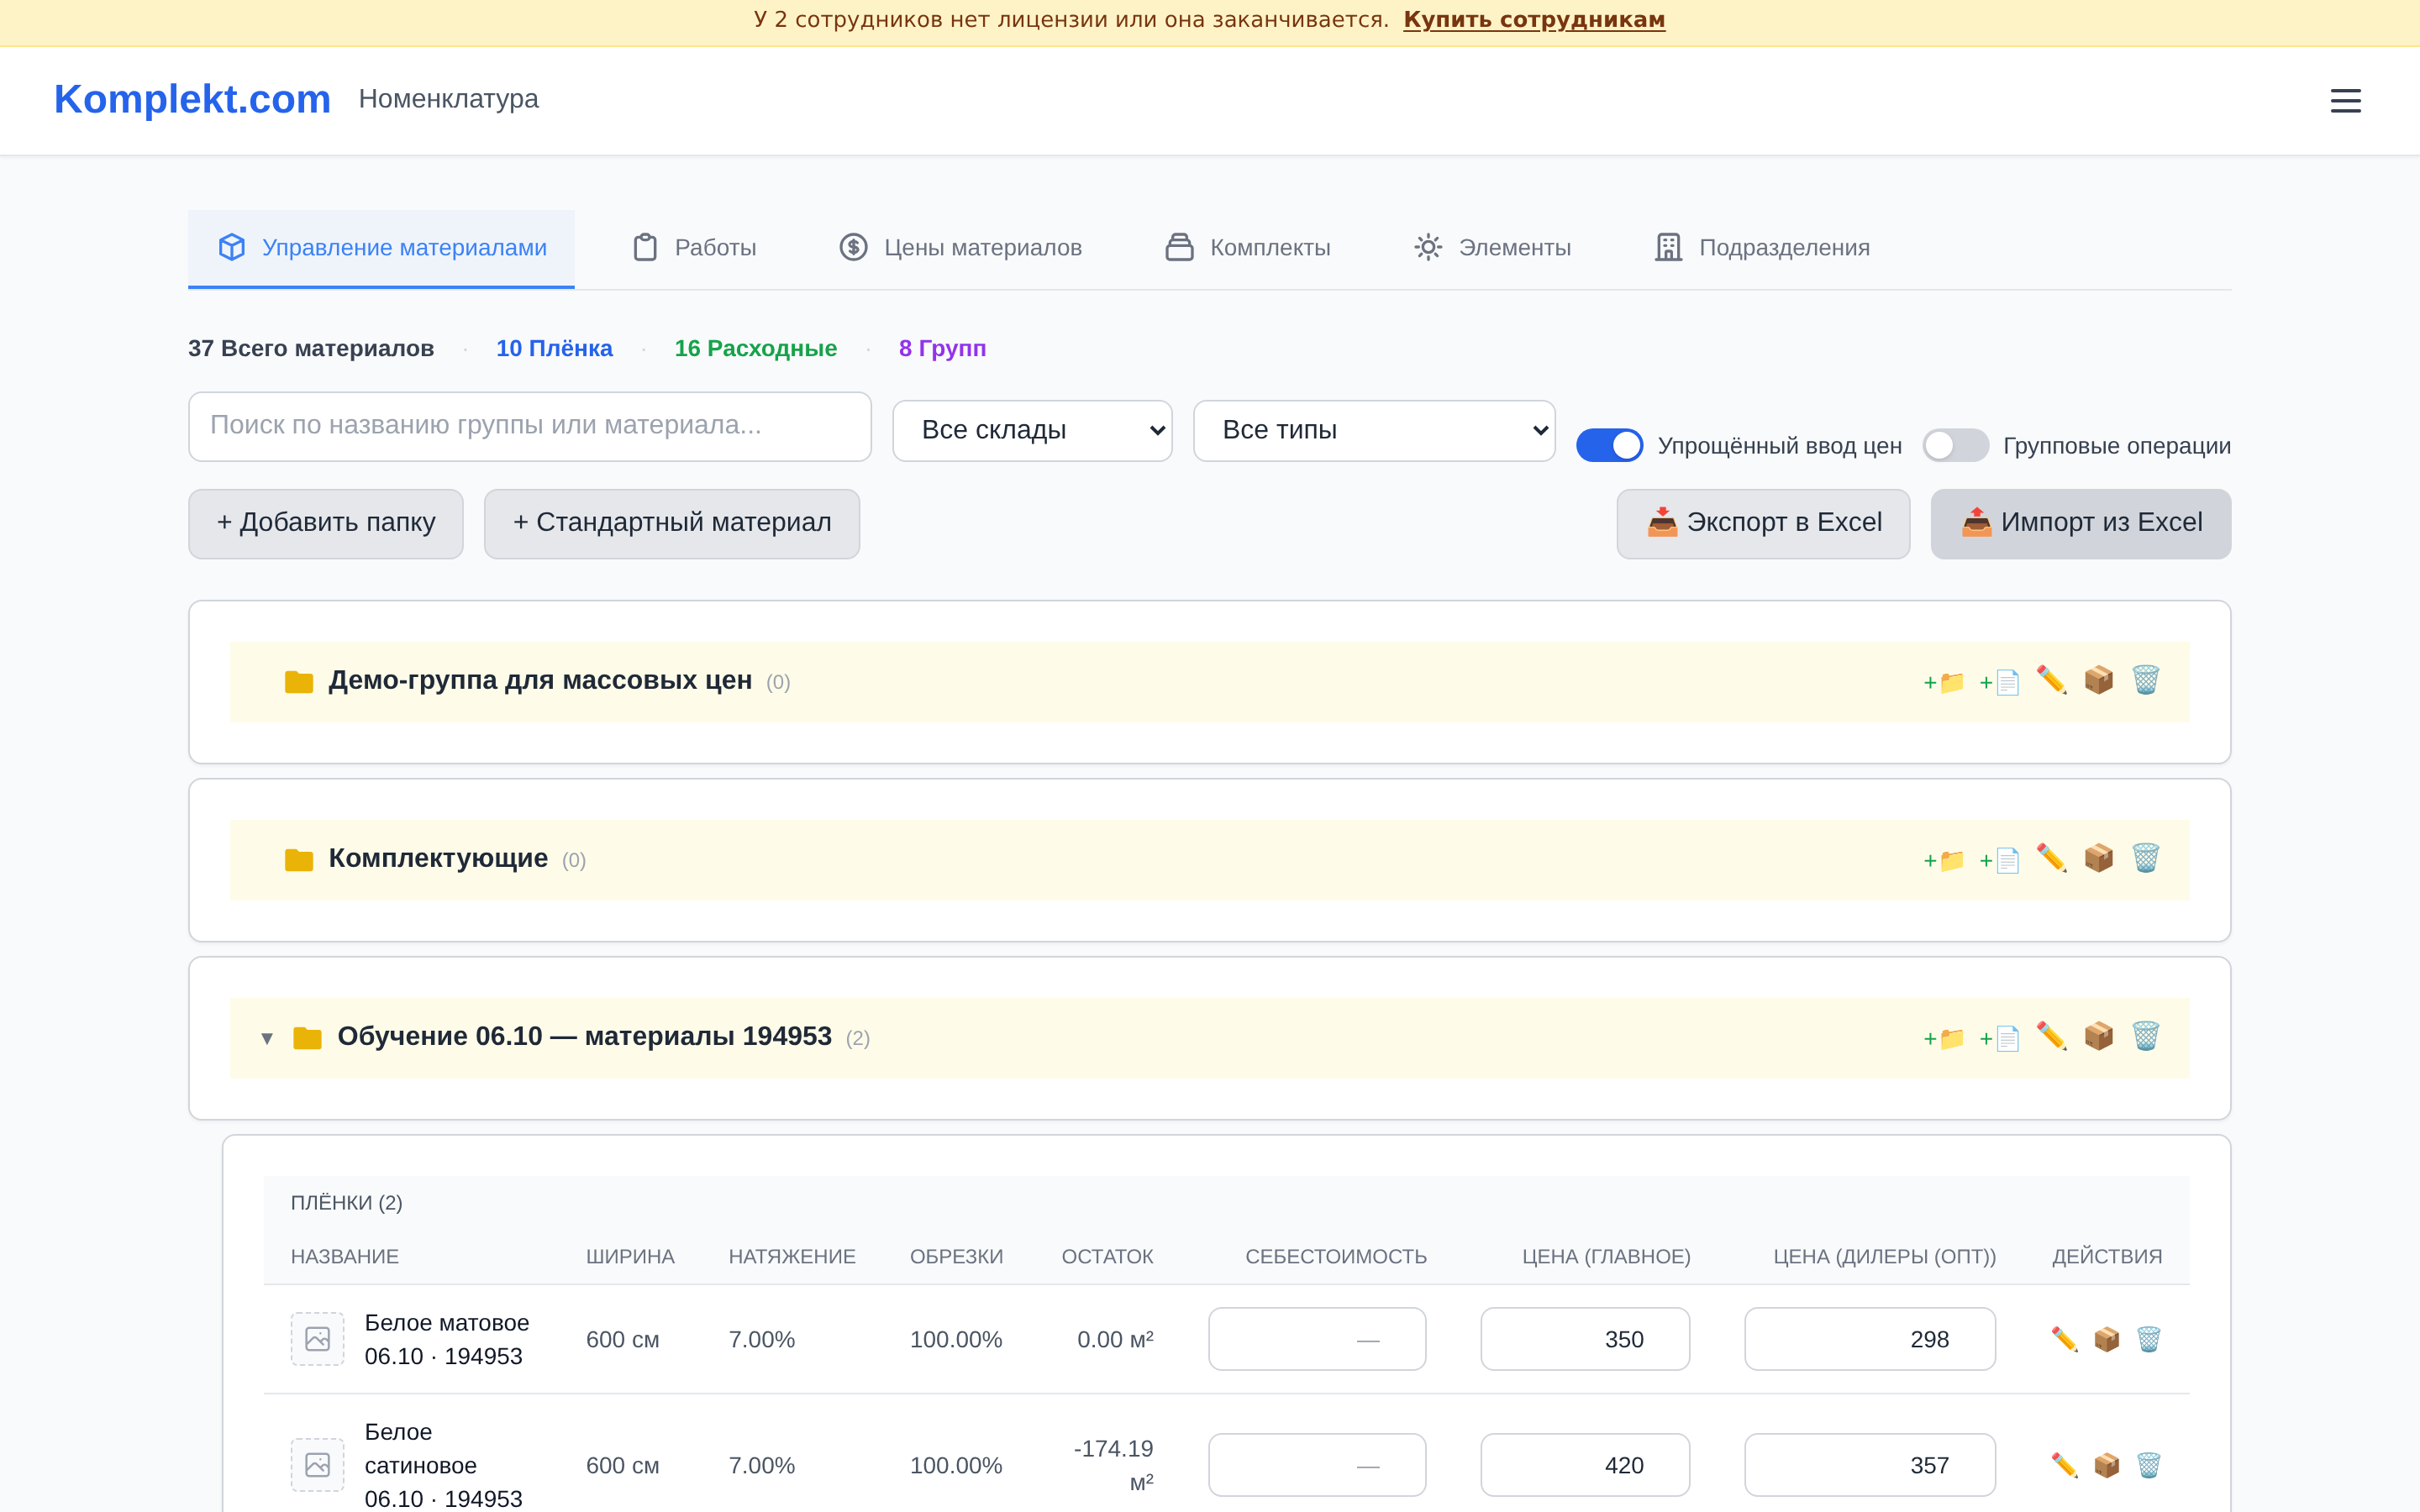The height and width of the screenshot is (1512, 2420).
Task: Open the Подразделения tab
Action: (x=1761, y=248)
